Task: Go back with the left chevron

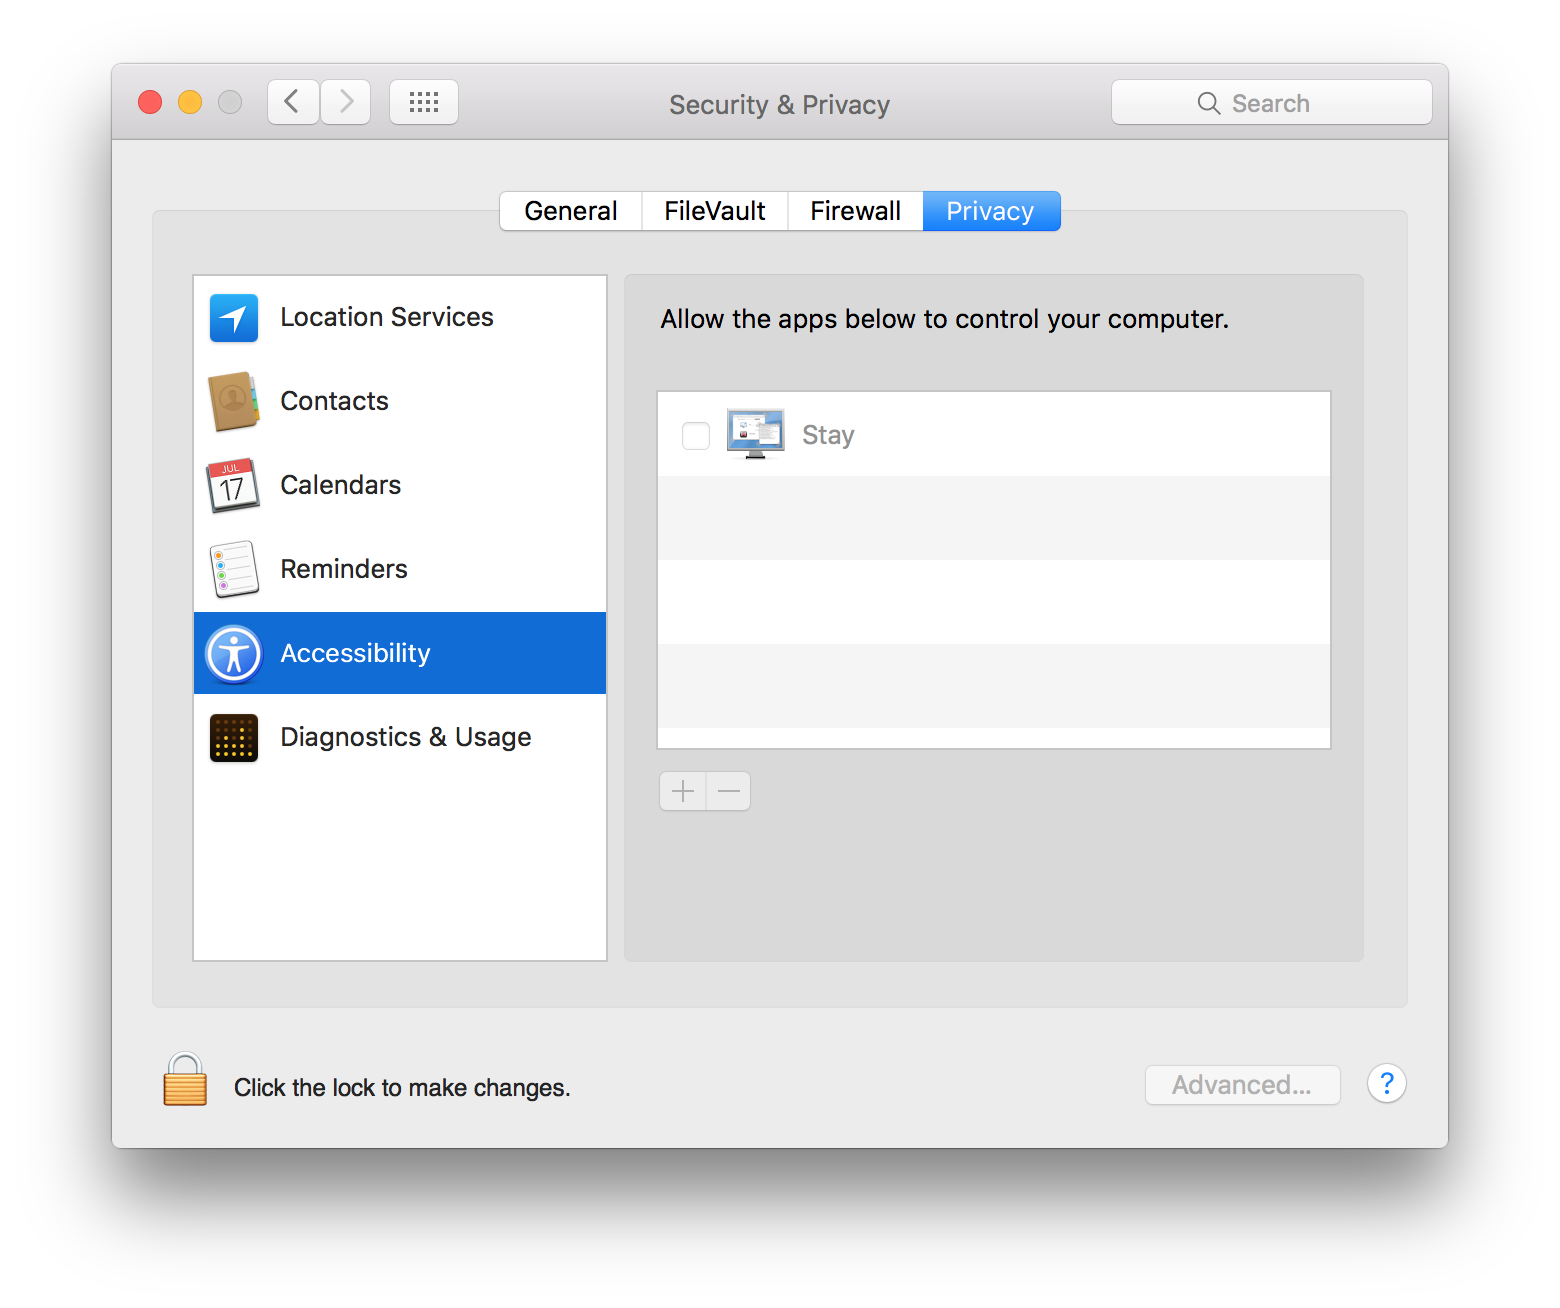Action: point(293,102)
